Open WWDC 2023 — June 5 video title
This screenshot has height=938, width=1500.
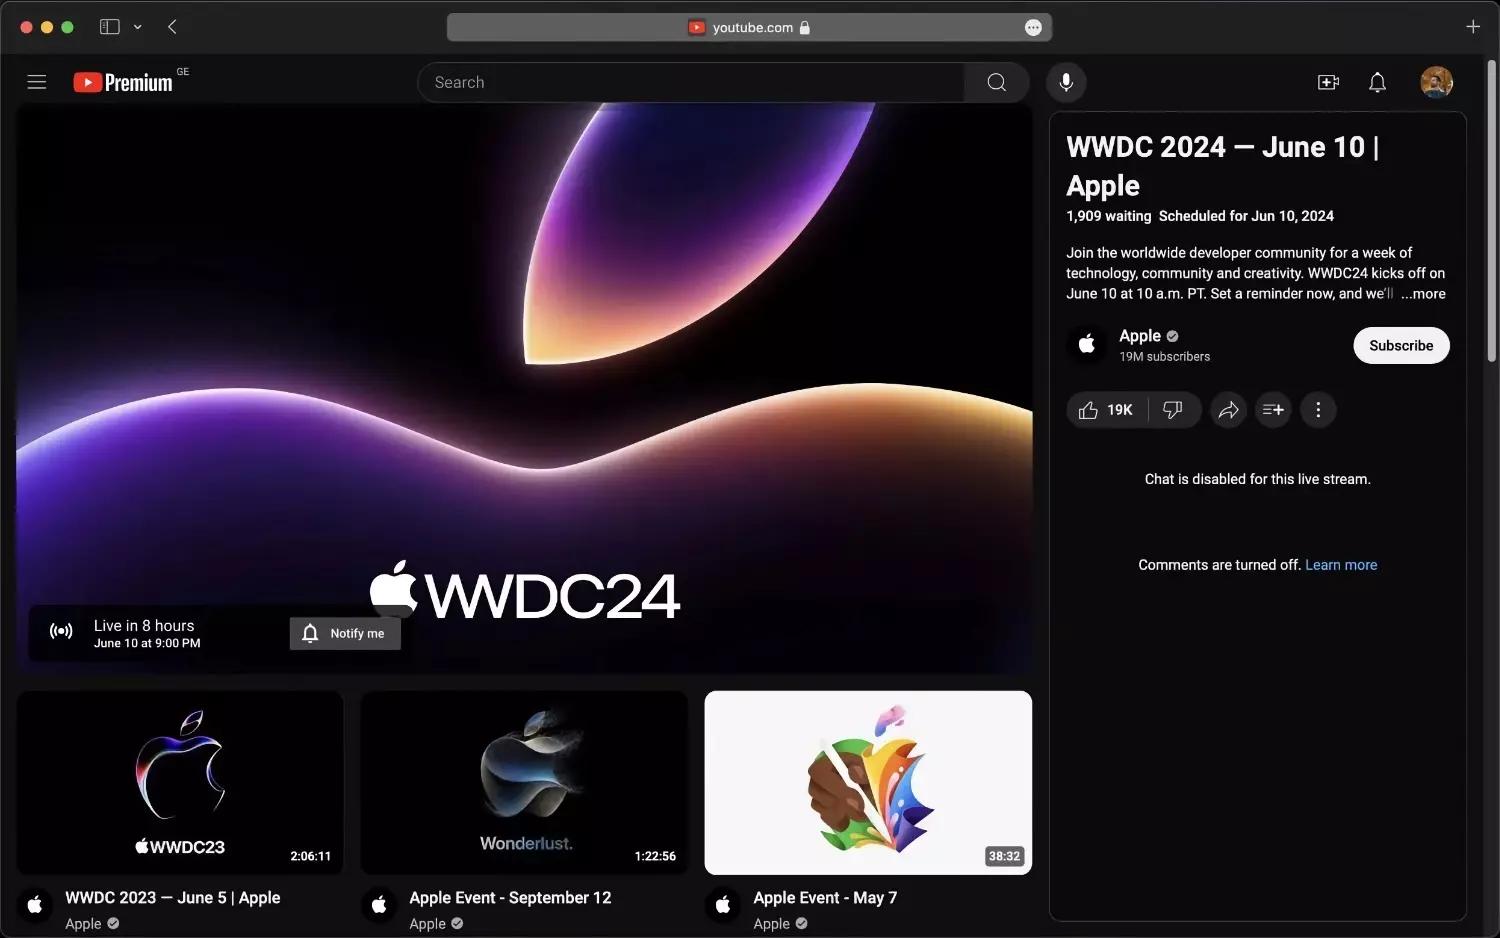tap(173, 898)
